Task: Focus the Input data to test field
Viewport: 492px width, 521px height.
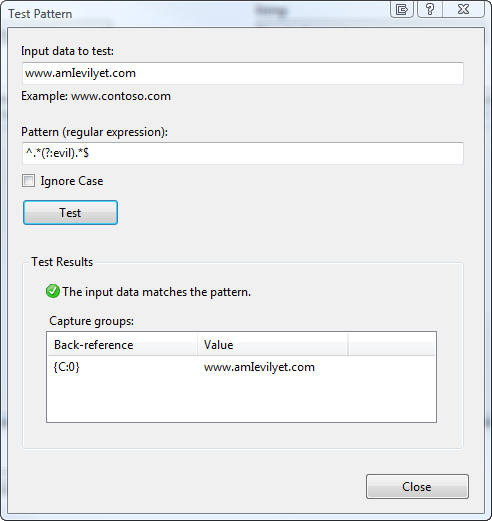Action: click(x=243, y=73)
